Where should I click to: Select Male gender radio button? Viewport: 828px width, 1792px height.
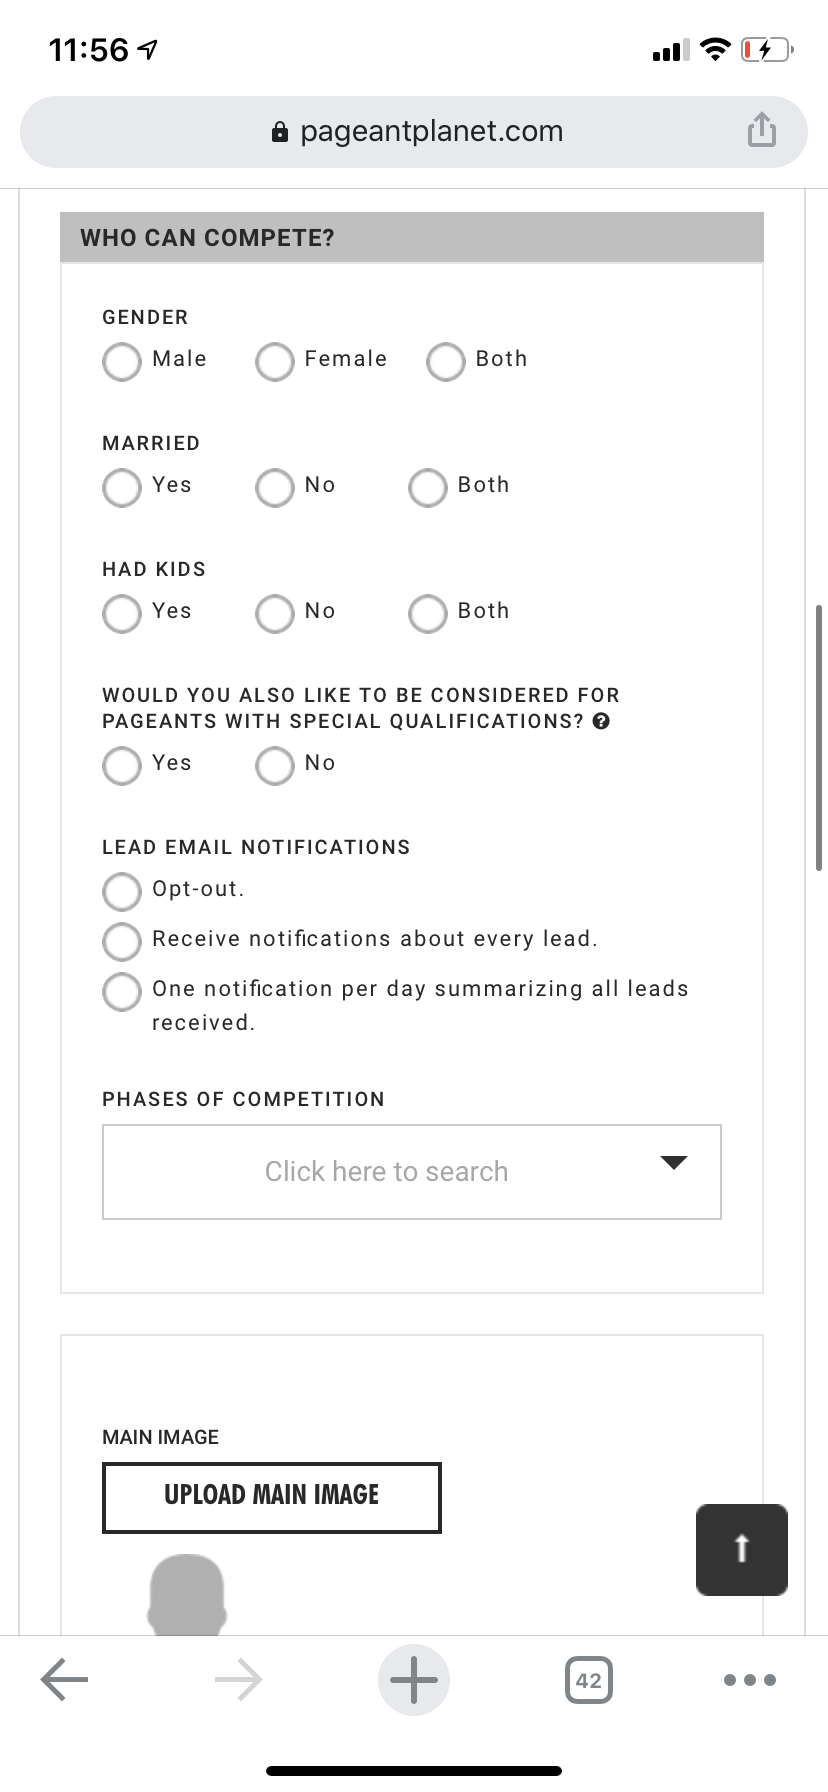coord(122,362)
